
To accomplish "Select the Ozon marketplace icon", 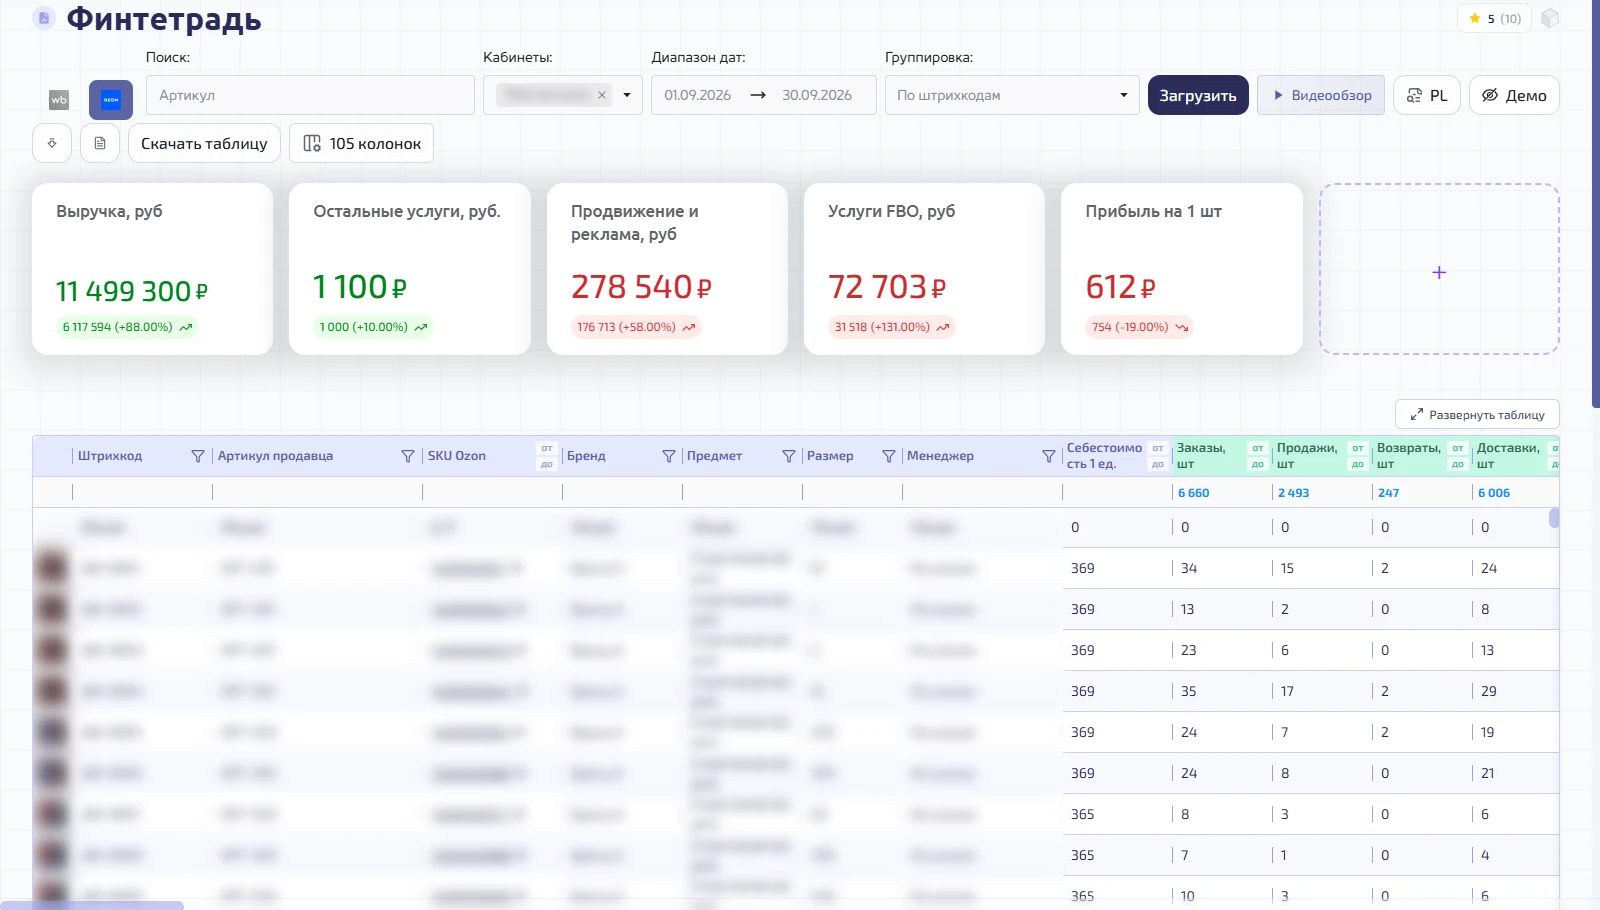I will pyautogui.click(x=111, y=99).
